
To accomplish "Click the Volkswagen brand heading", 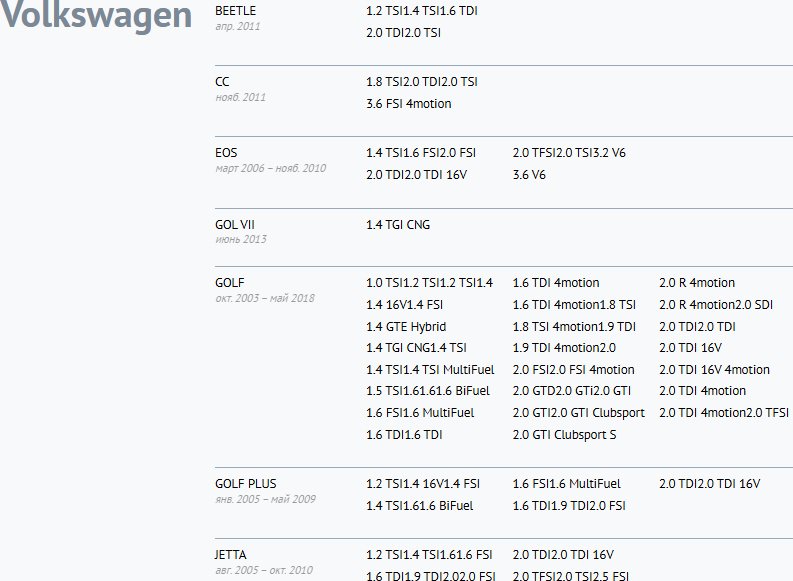I will pyautogui.click(x=96, y=16).
